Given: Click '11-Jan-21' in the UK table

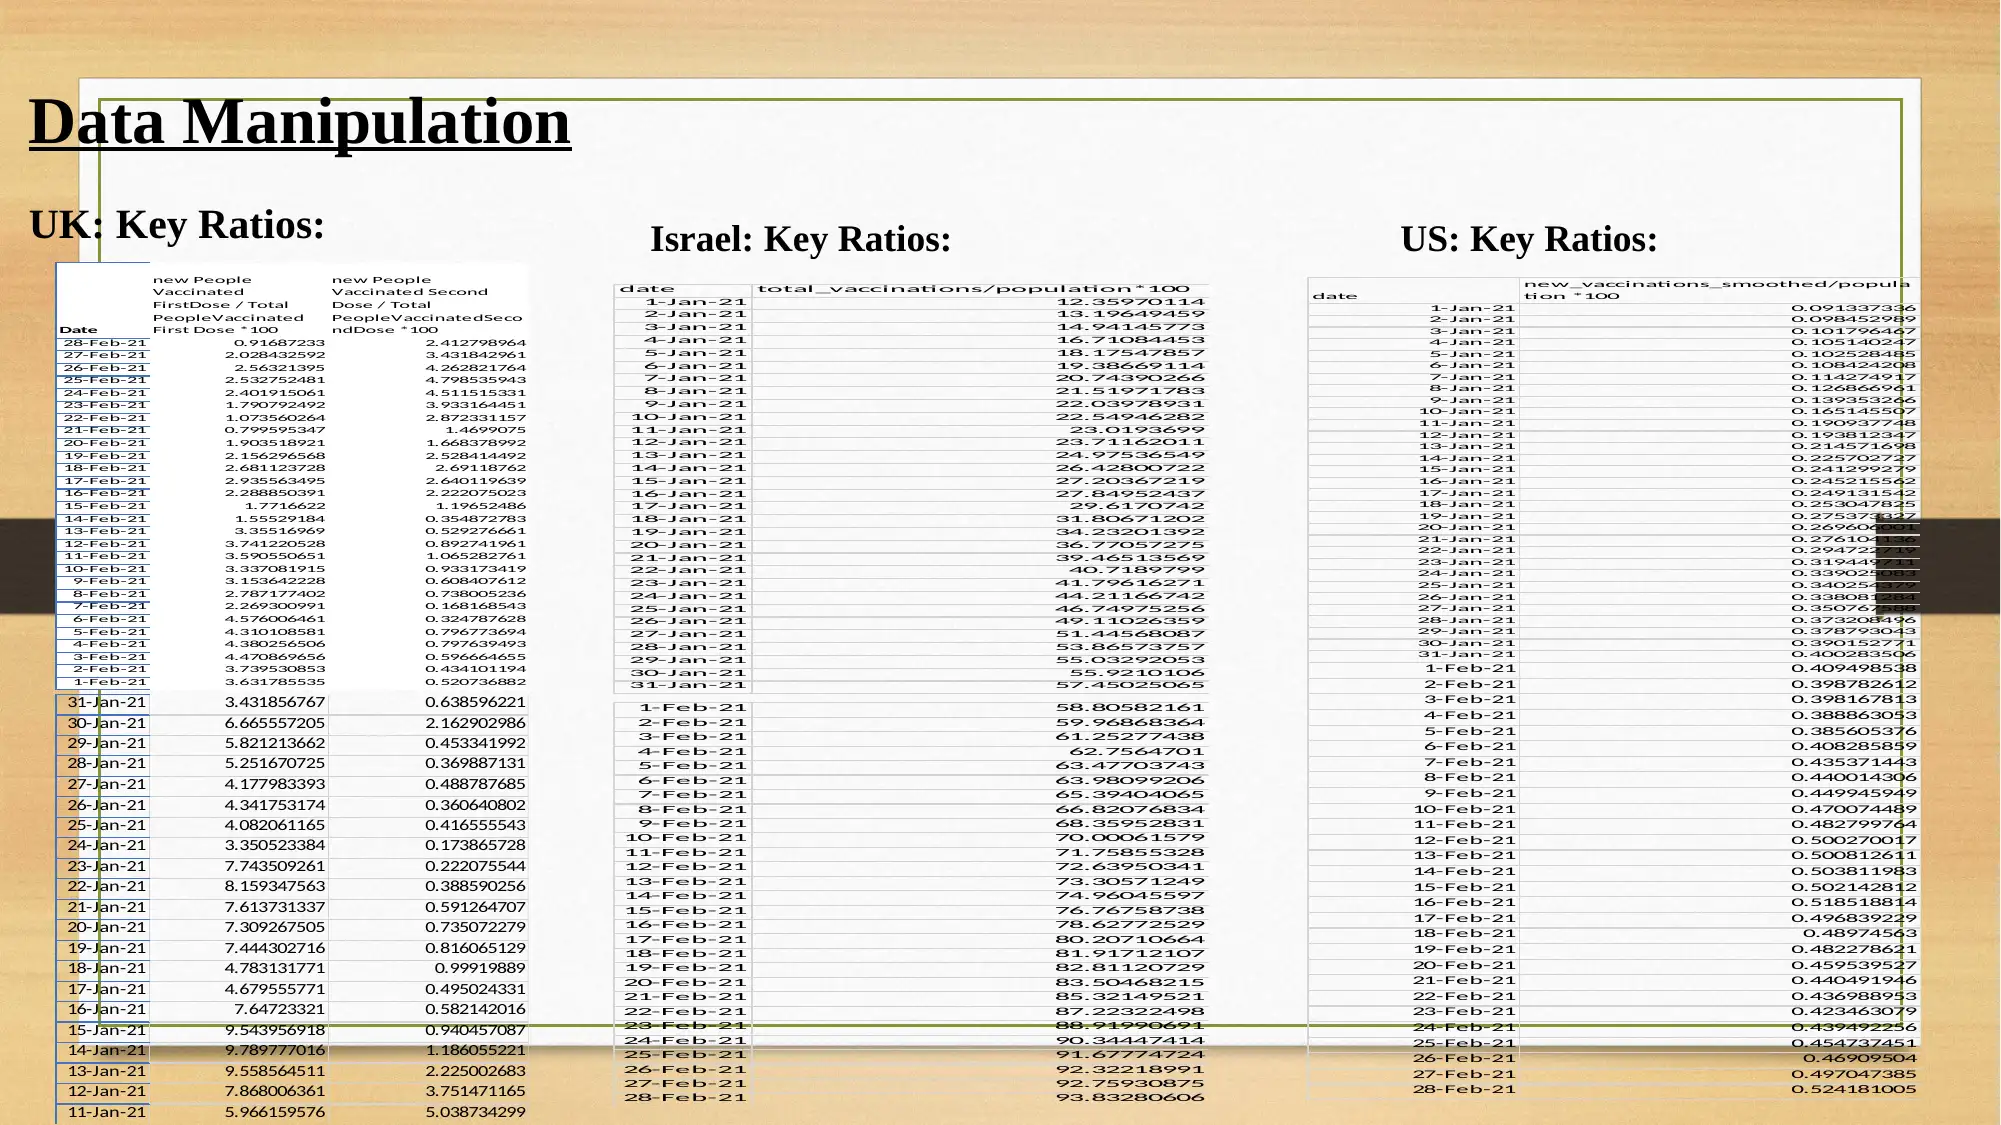Looking at the screenshot, I should click(x=106, y=1112).
